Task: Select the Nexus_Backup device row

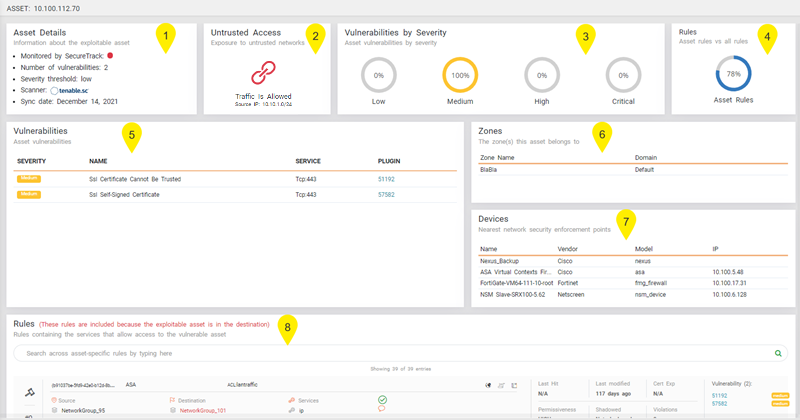Action: coord(500,259)
